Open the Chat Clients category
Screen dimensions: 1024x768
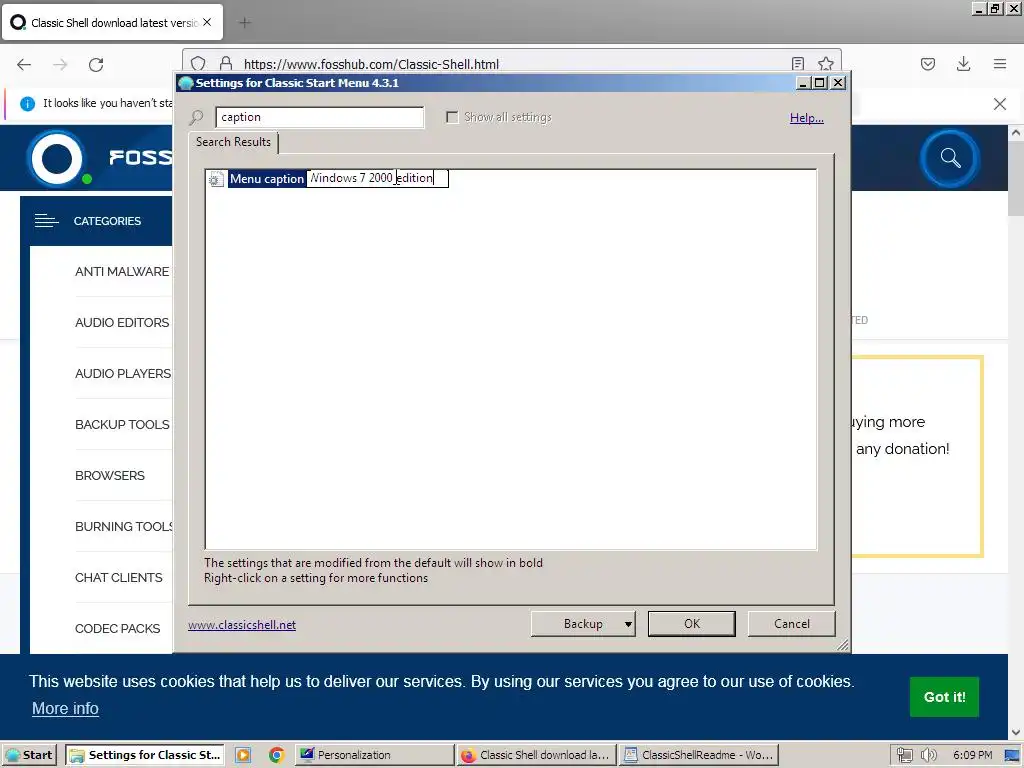click(119, 577)
